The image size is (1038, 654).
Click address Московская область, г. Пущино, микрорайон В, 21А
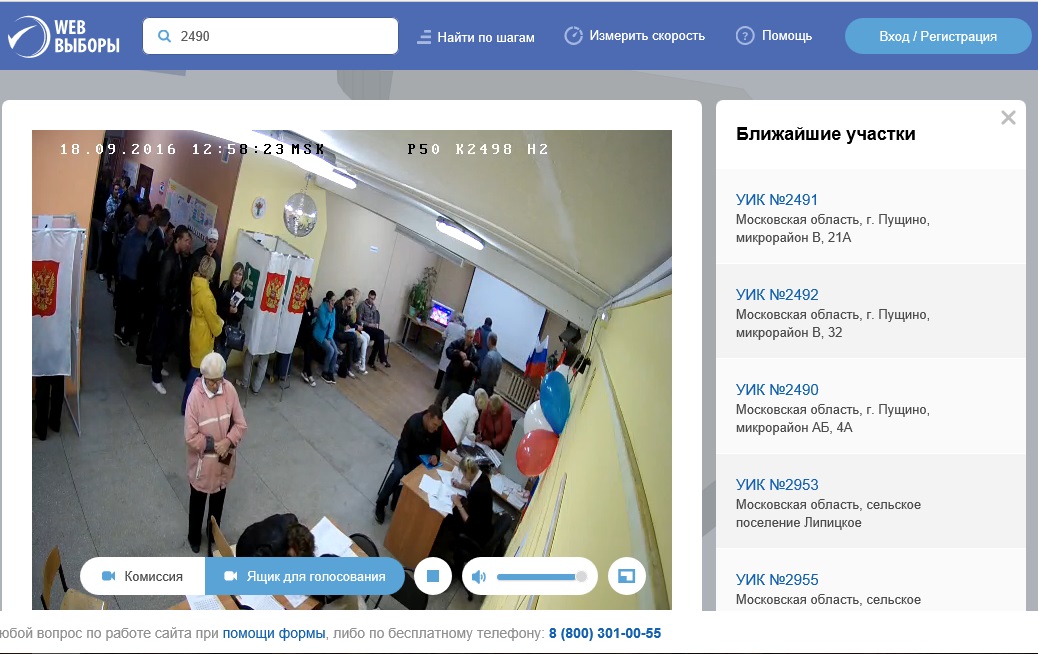click(833, 228)
